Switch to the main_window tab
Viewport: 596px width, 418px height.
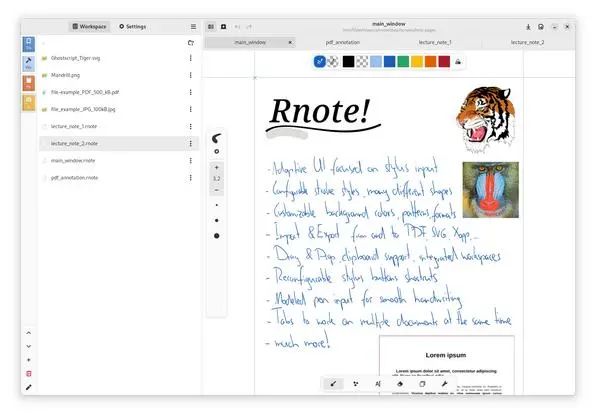click(250, 42)
